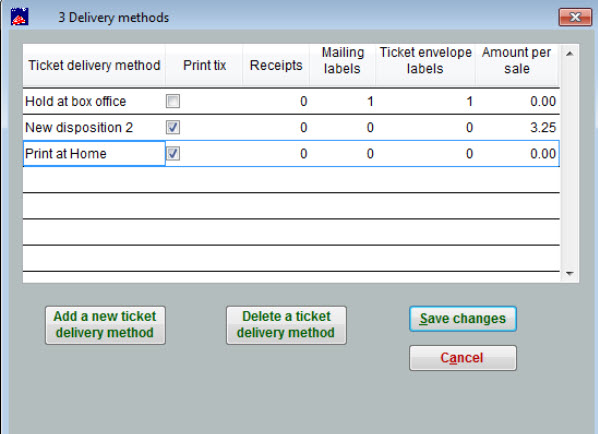This screenshot has width=598, height=434.
Task: Select the Hold at box office name cell
Action: pyautogui.click(x=94, y=101)
